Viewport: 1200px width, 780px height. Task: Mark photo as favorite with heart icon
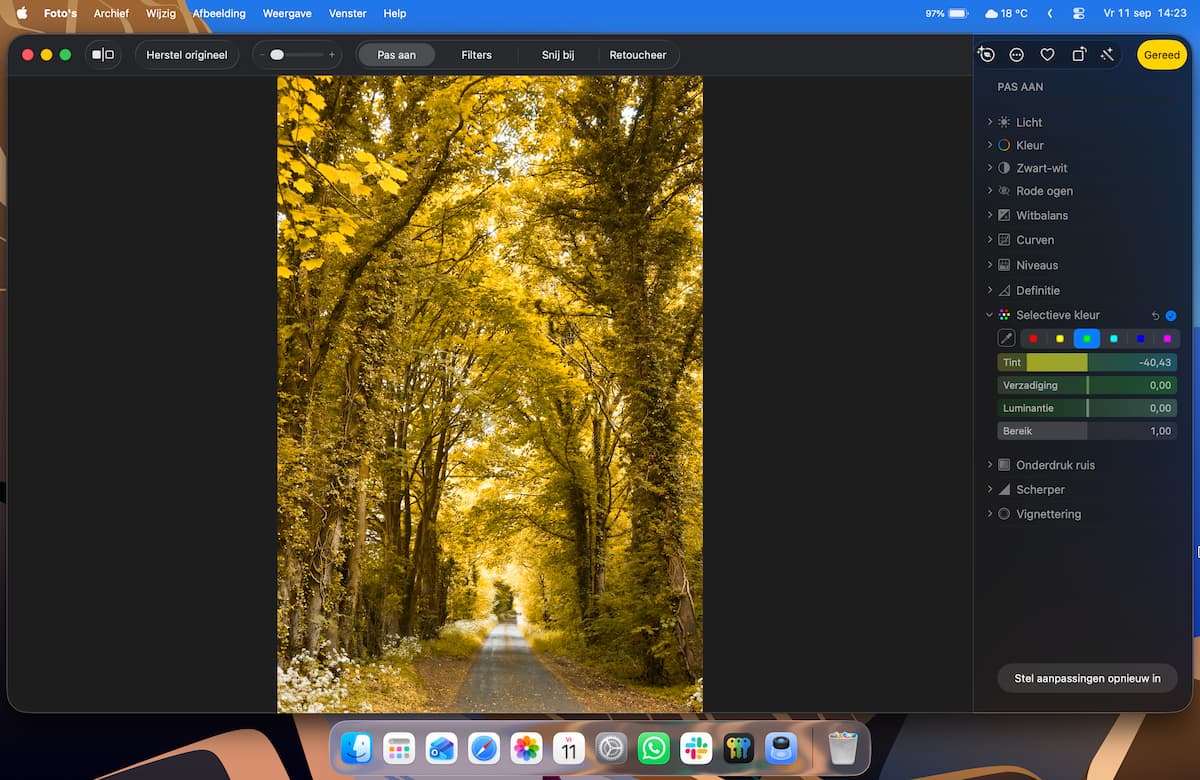point(1047,55)
